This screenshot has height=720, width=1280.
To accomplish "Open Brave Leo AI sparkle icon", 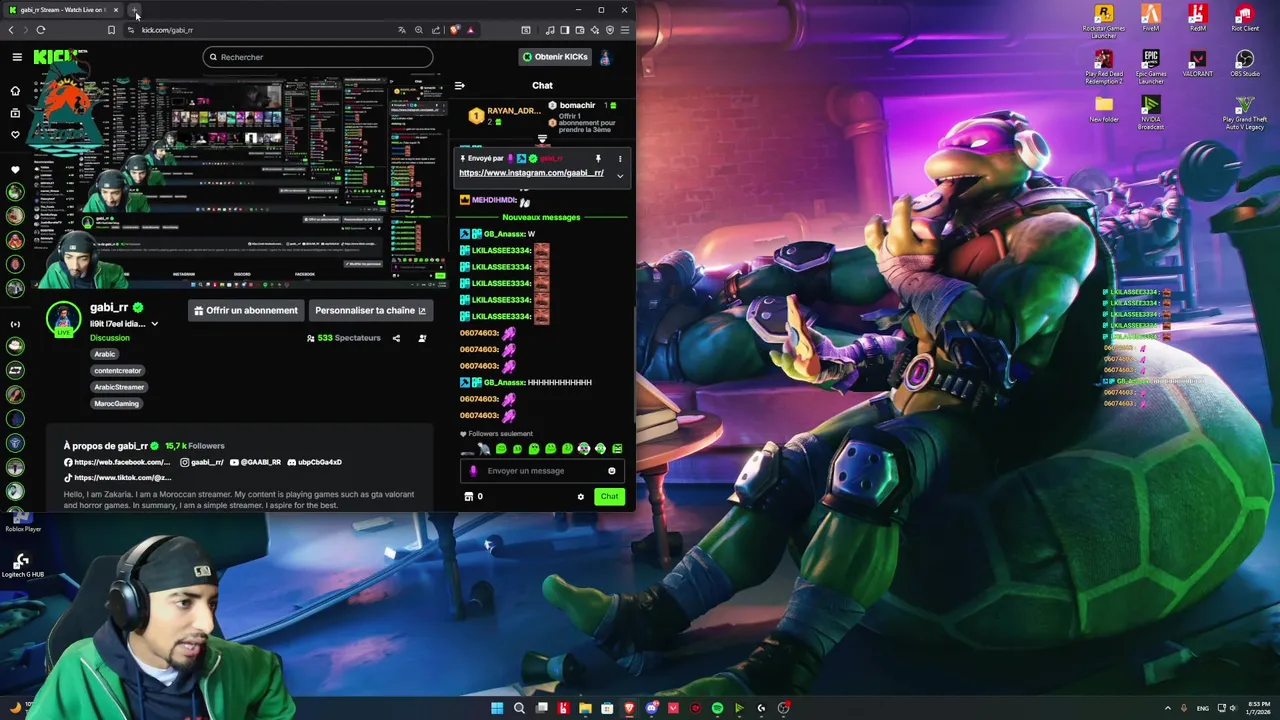I will [594, 30].
